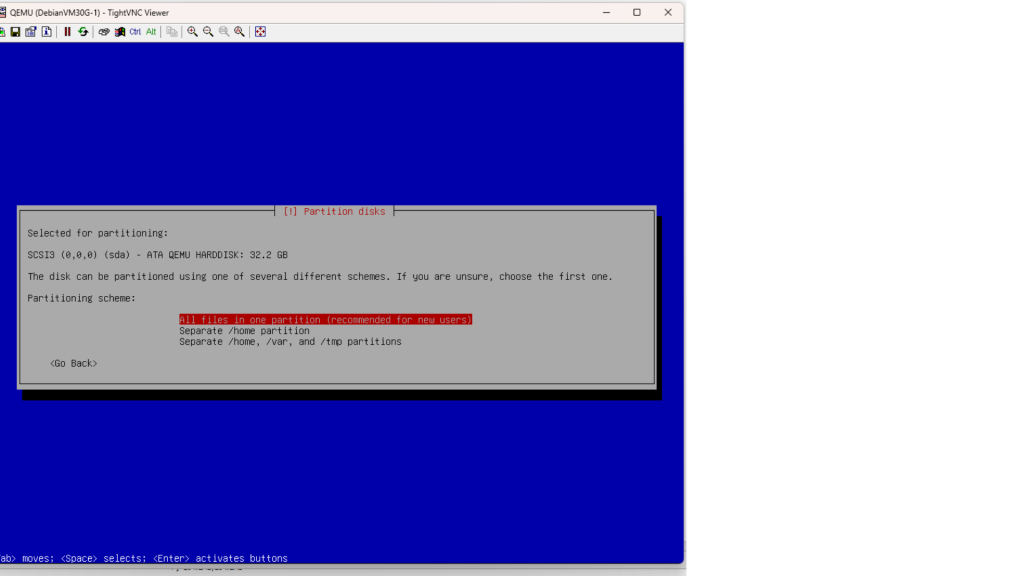Zoom in on the remote display
This screenshot has height=576, width=1024.
[x=192, y=32]
